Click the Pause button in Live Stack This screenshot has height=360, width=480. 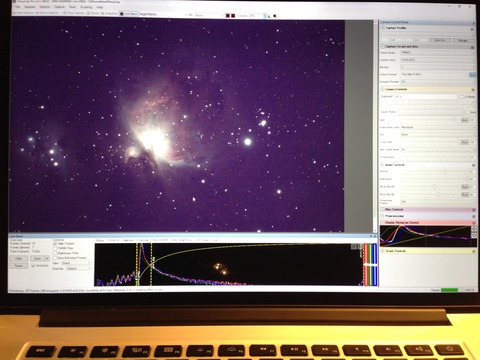coord(19,266)
